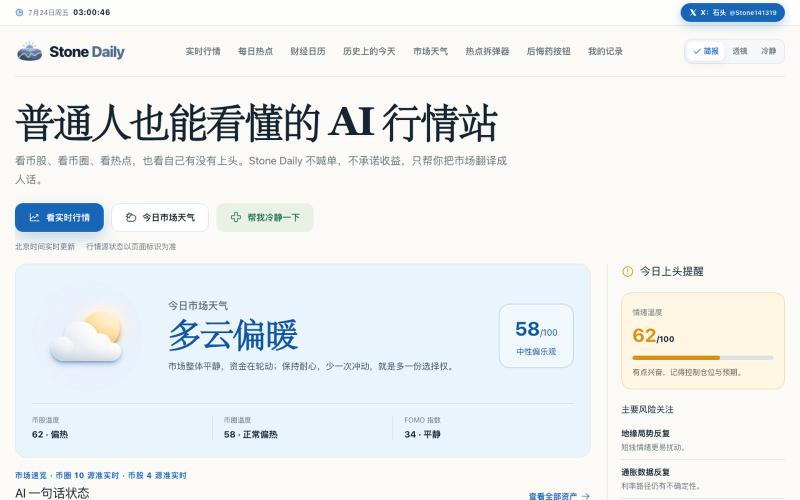The image size is (800, 500).
Task: Click the FOMO 指数 34 · 平静 value
Action: point(422,434)
